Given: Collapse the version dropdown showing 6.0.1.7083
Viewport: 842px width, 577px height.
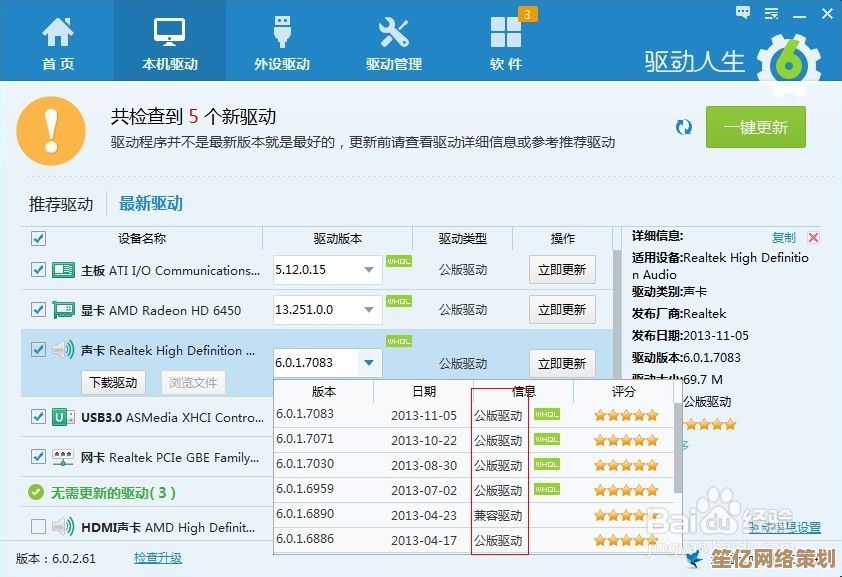Looking at the screenshot, I should click(328, 363).
